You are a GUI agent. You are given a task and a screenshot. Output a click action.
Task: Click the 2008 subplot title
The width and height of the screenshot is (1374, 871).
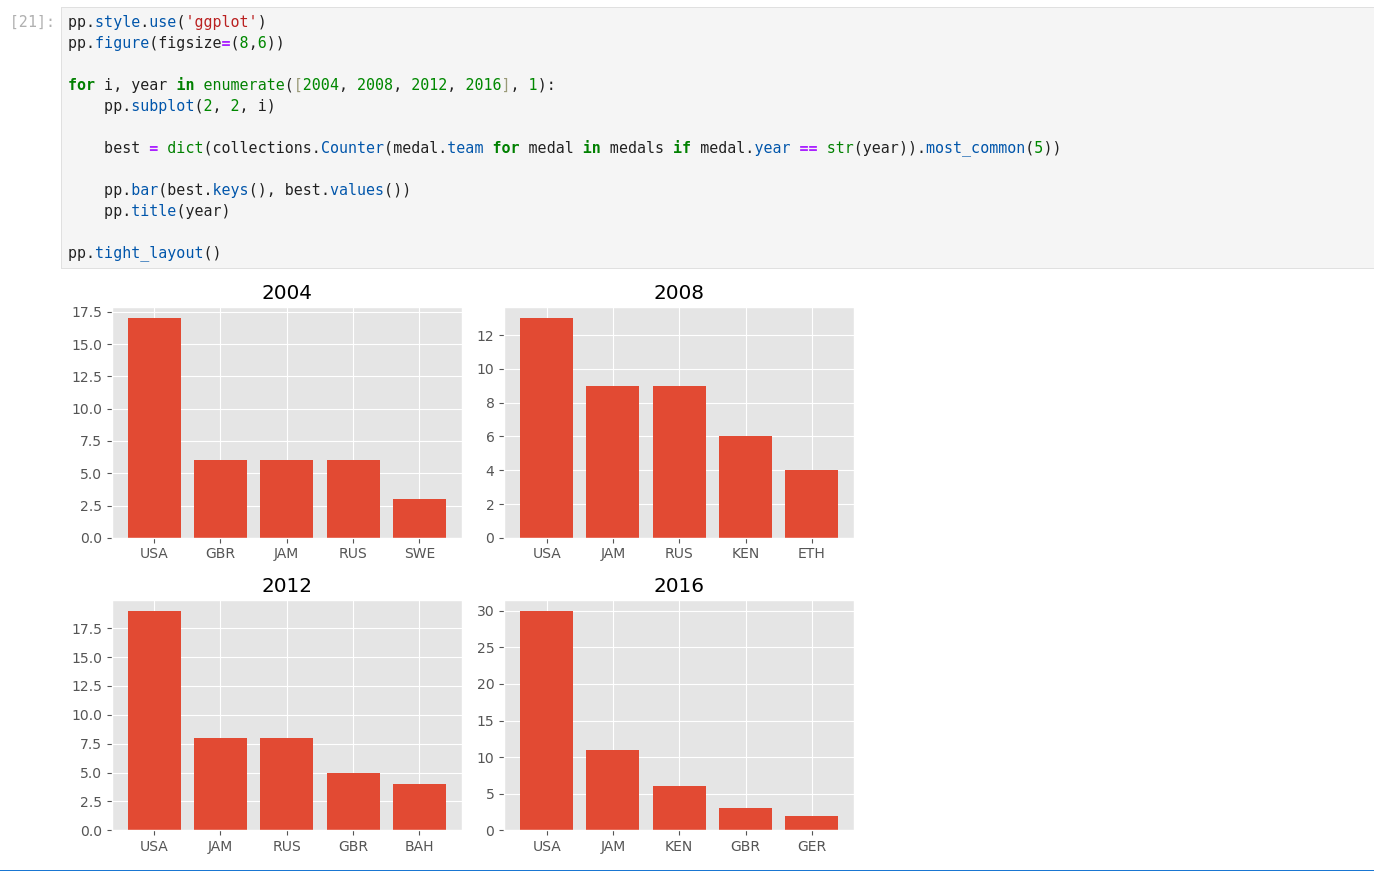(x=679, y=293)
